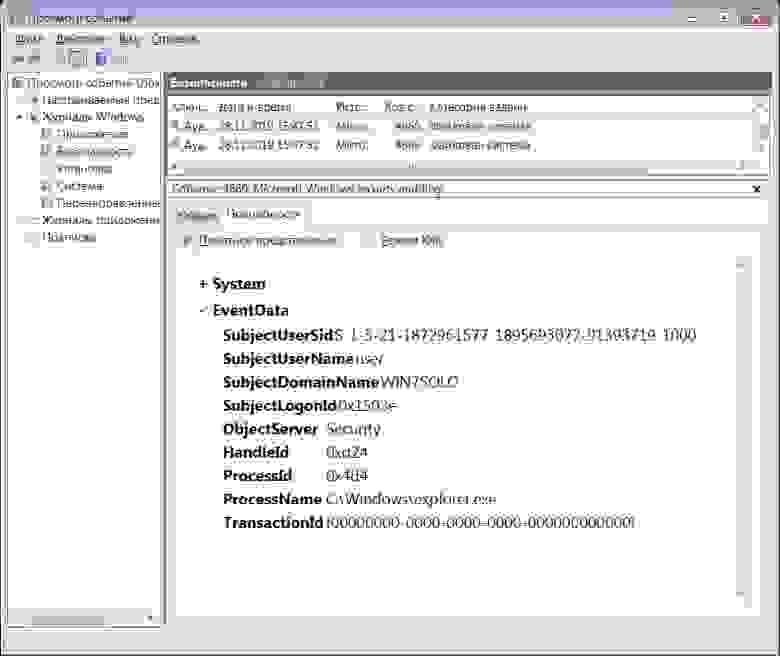
Task: Switch to the Общие tab
Action: pos(196,214)
